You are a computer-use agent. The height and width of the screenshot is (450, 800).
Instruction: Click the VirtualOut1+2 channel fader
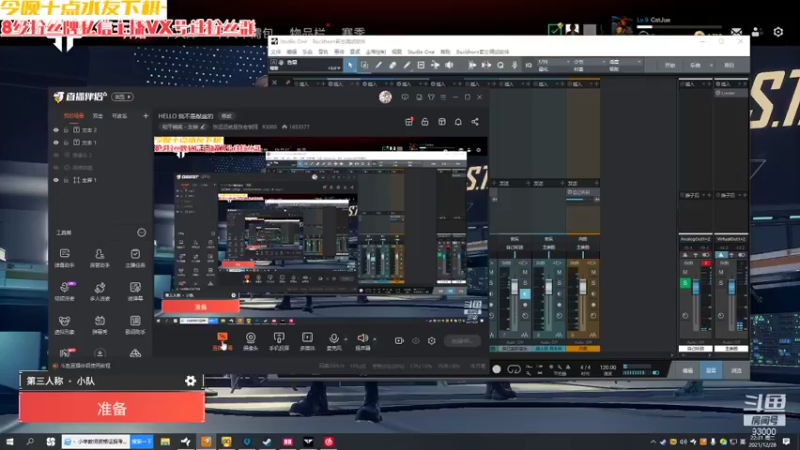(x=732, y=287)
